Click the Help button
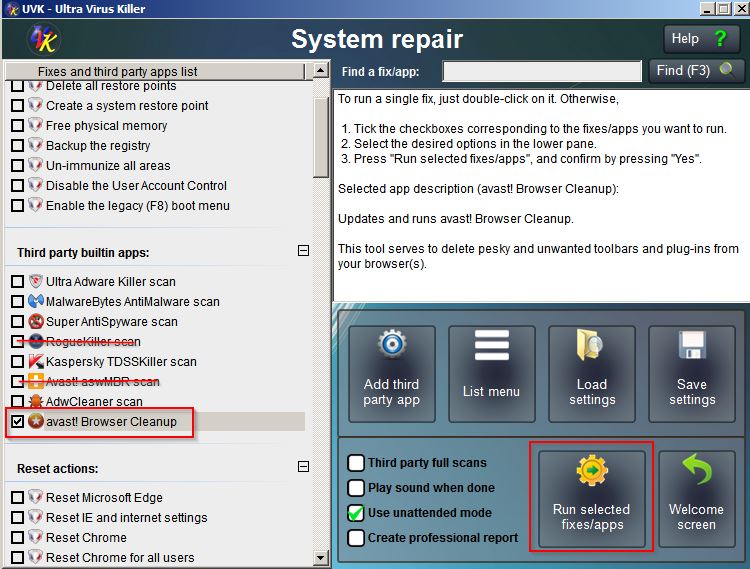 [700, 39]
